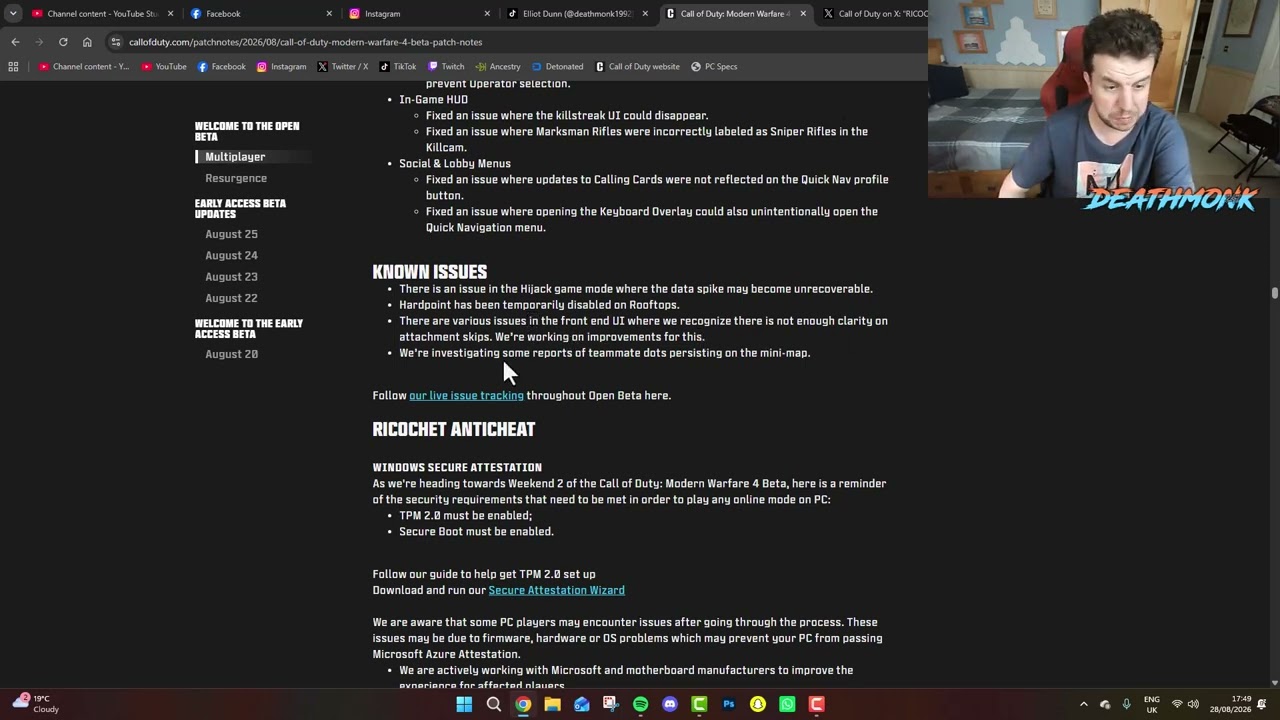The height and width of the screenshot is (720, 1280).
Task: Select Resurgence in the patch notes sidebar
Action: [236, 178]
